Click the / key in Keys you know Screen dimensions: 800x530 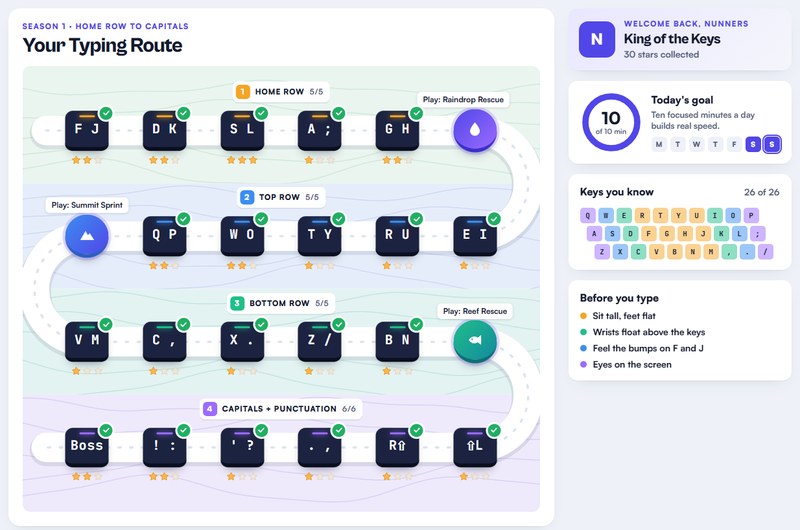point(765,251)
